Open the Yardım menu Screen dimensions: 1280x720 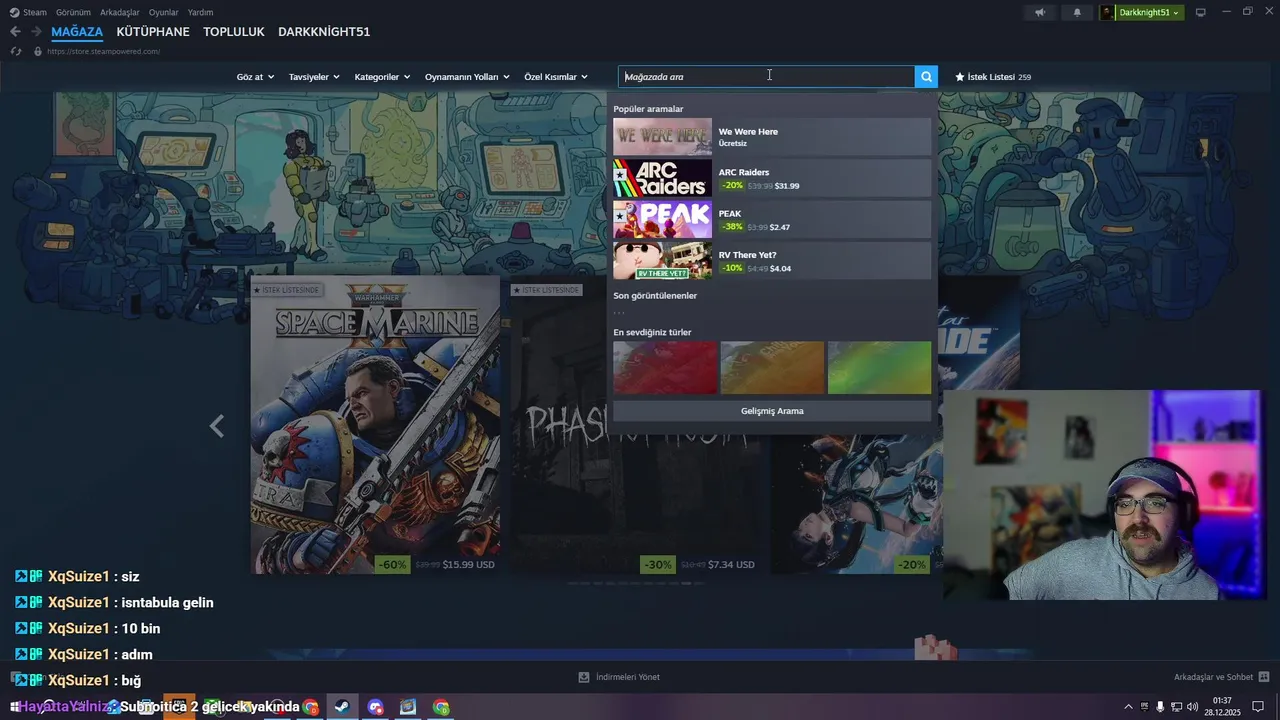pos(201,12)
